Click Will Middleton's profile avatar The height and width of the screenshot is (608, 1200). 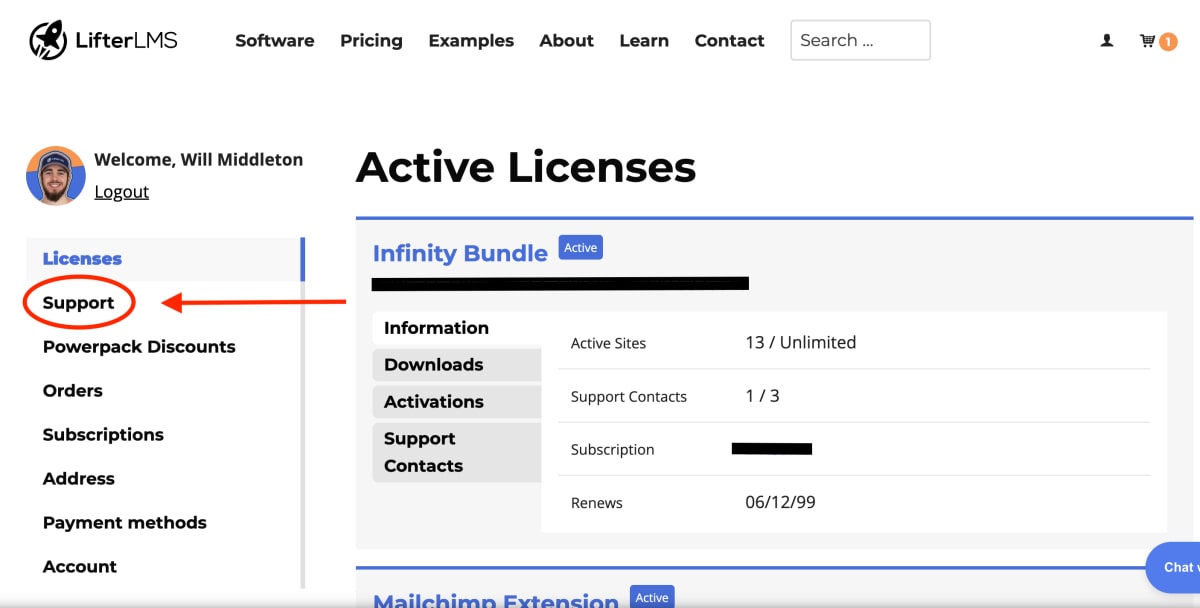click(x=56, y=175)
